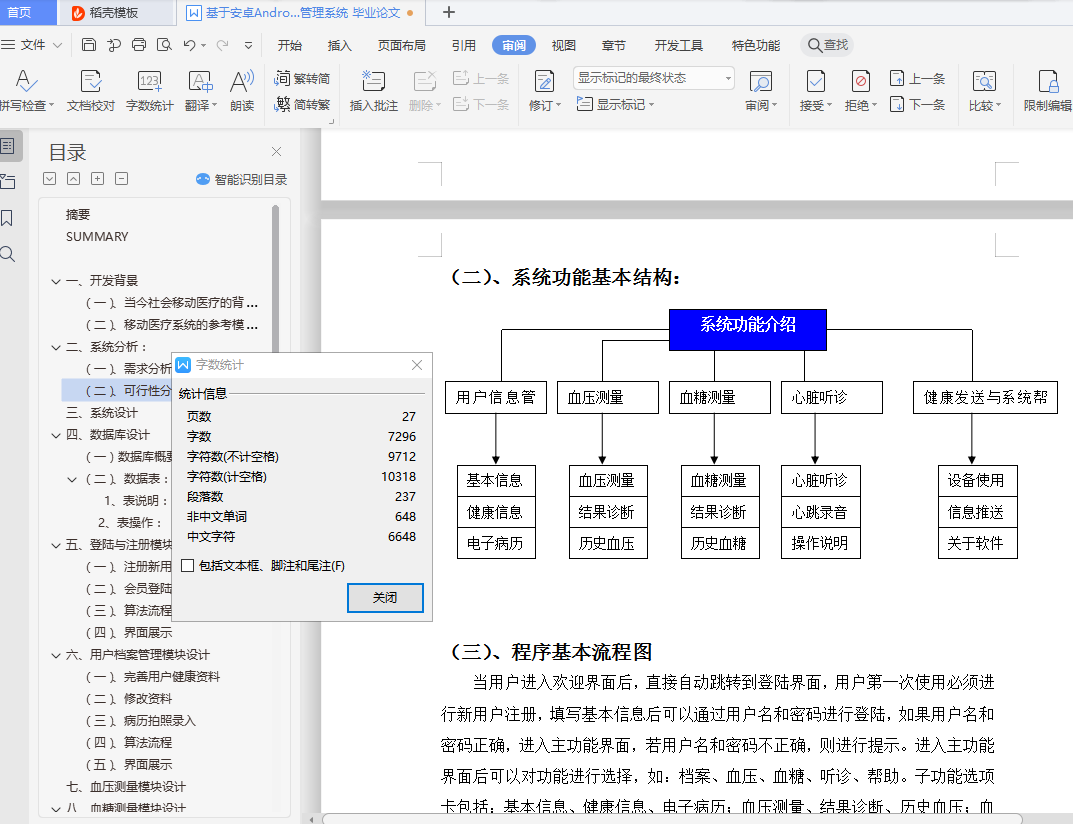The image size is (1073, 824).
Task: Open the 开发工具 ribbon tab
Action: [x=678, y=45]
